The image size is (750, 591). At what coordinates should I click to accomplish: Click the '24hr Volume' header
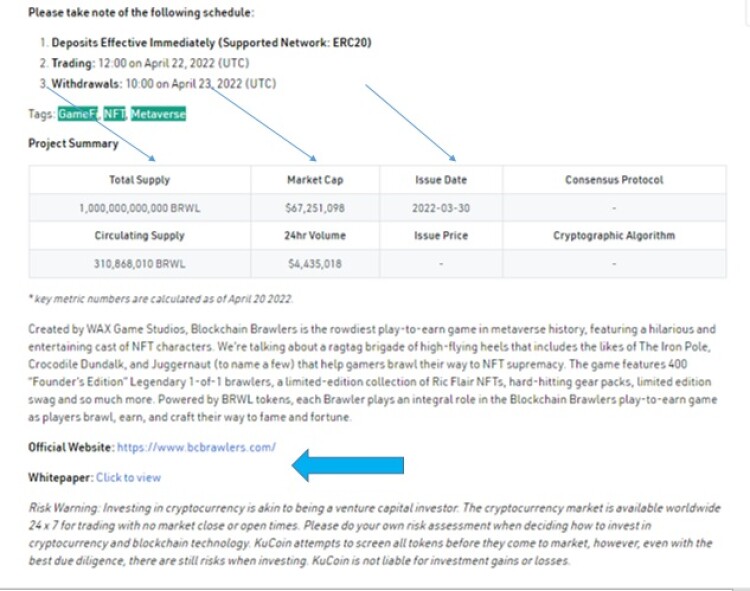[x=315, y=235]
